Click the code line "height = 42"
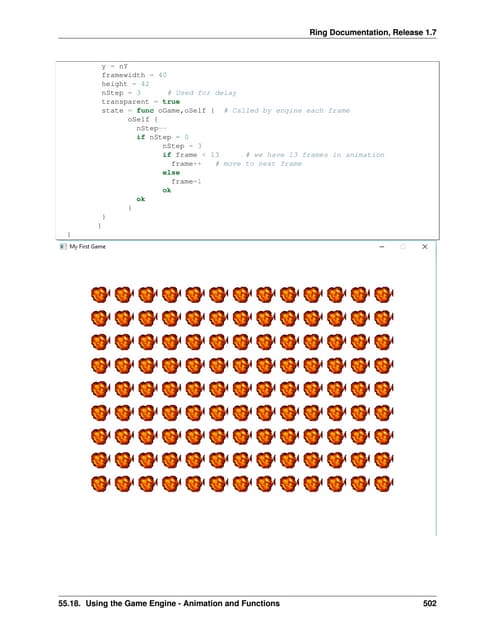This screenshot has height=640, width=495. tap(125, 84)
